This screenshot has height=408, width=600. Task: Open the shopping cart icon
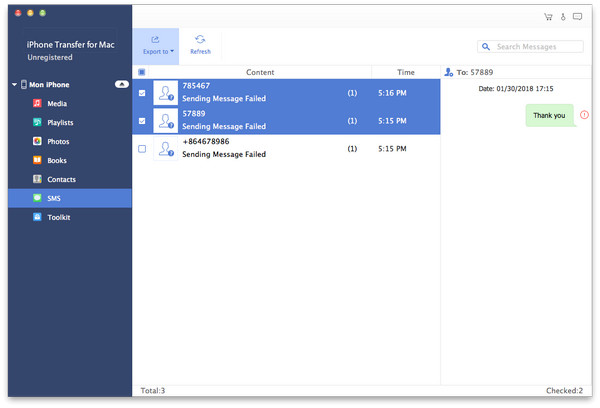[x=548, y=17]
